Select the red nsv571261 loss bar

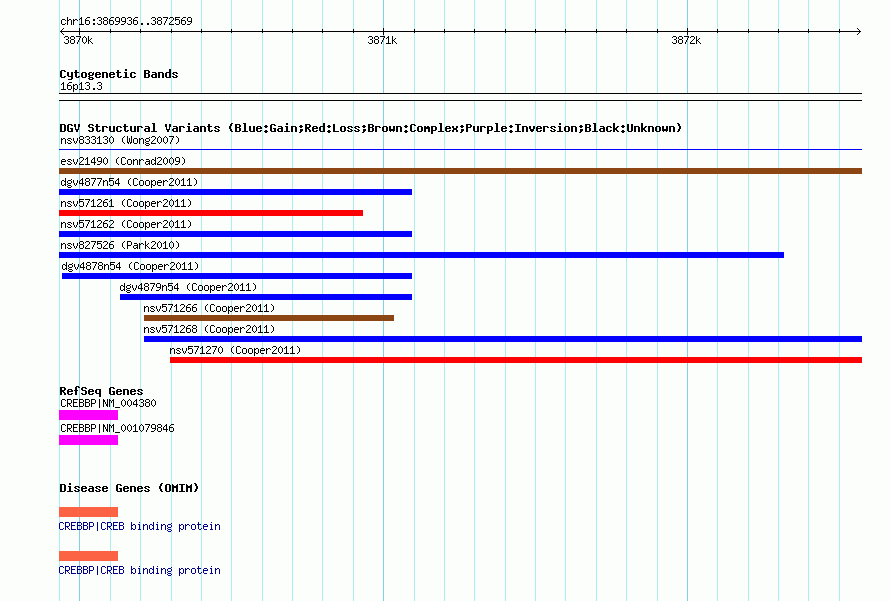[211, 213]
